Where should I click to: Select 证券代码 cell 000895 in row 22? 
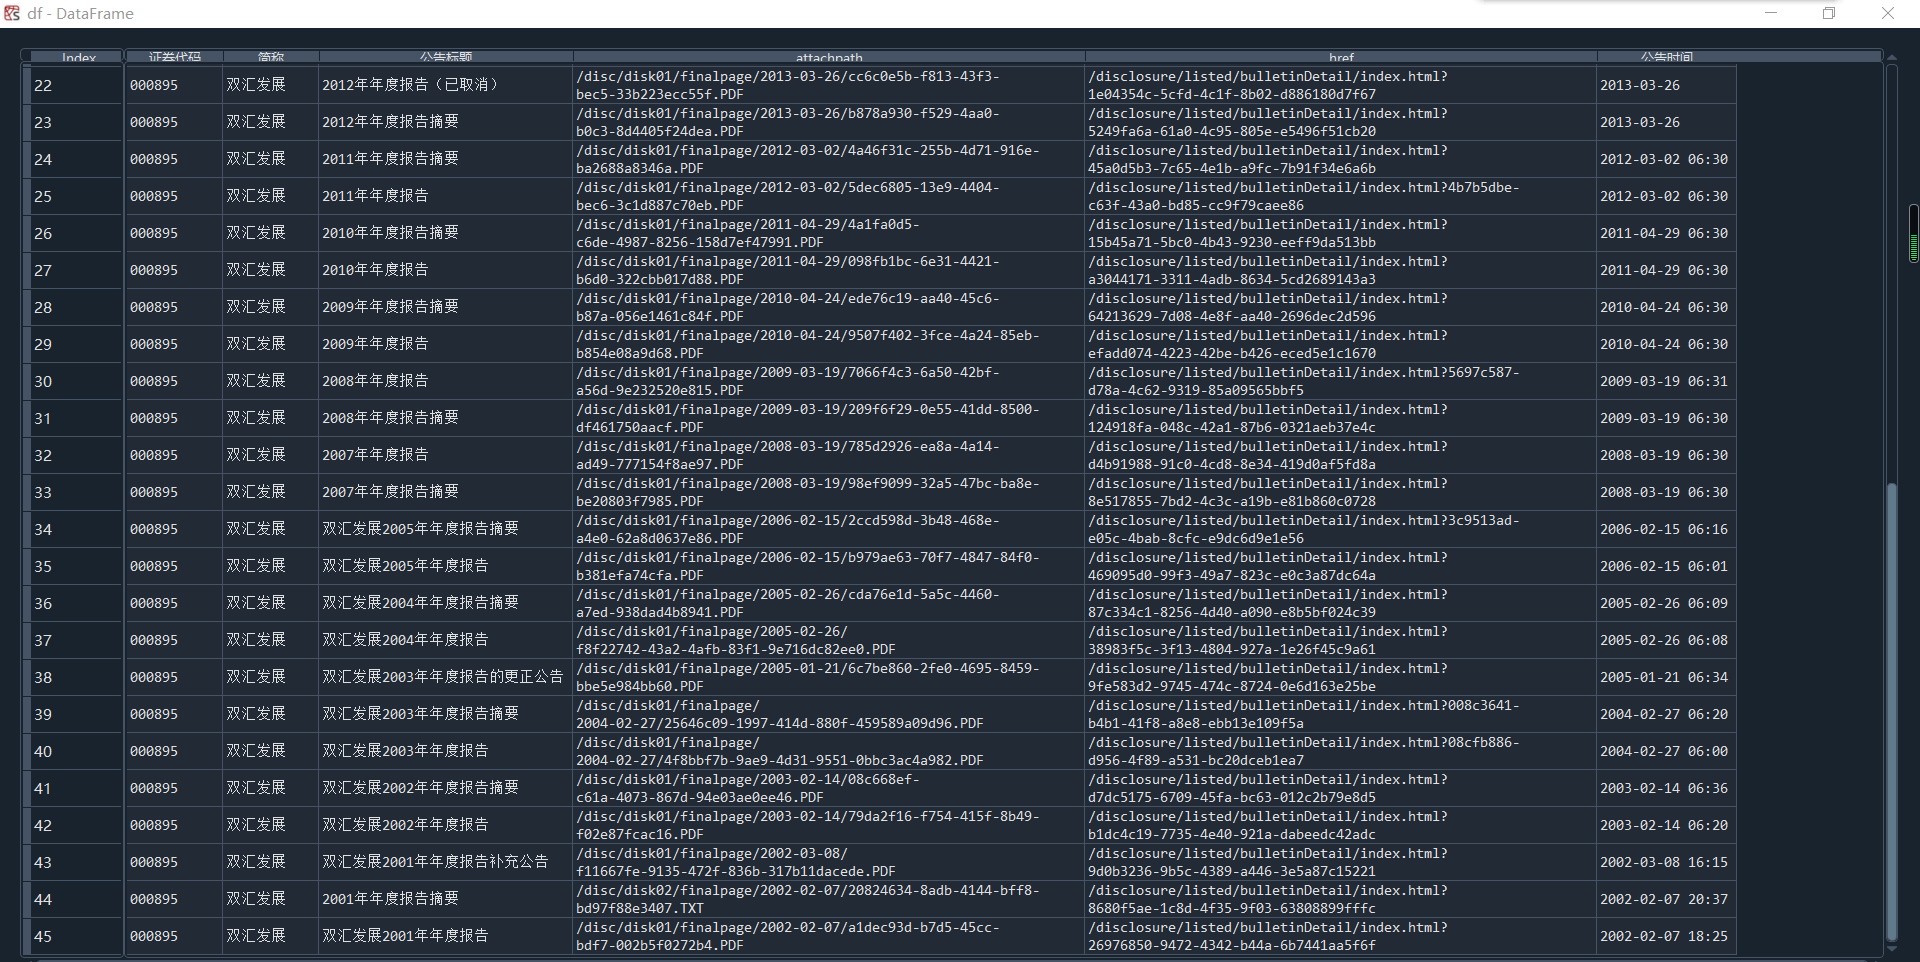point(174,85)
